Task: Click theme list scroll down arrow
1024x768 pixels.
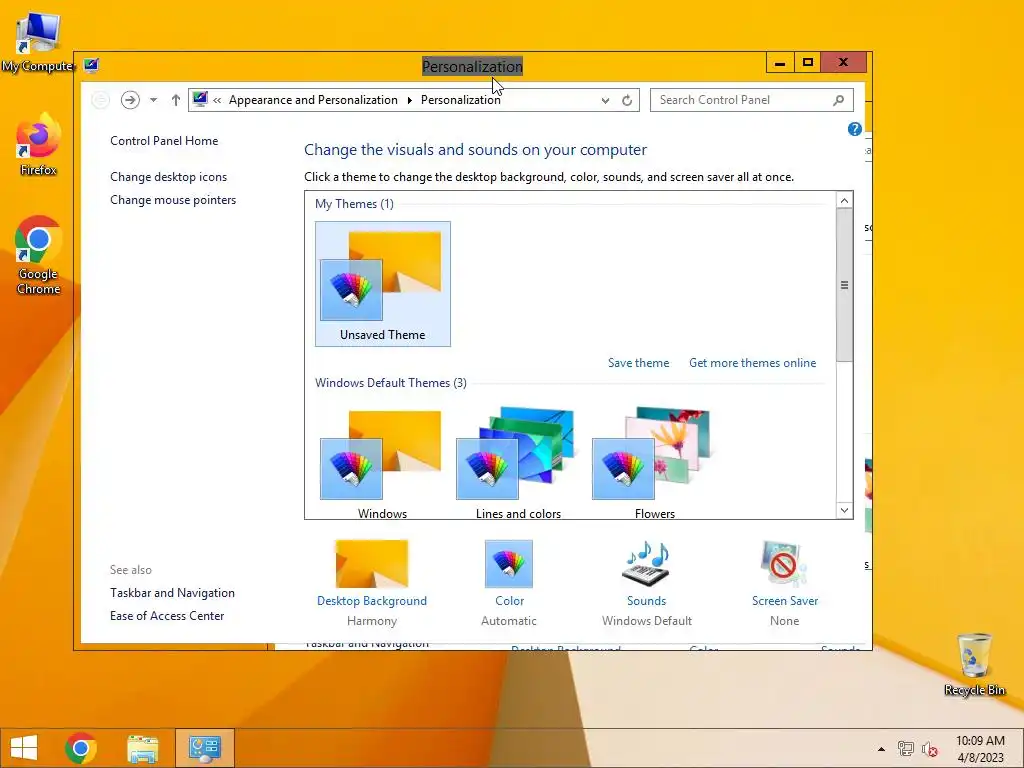Action: (x=844, y=510)
